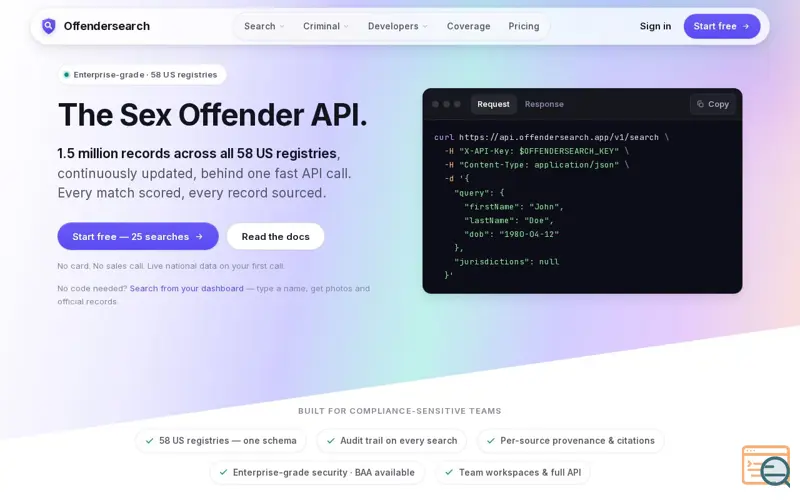800x500 pixels.
Task: Click Sign in link
Action: point(655,26)
